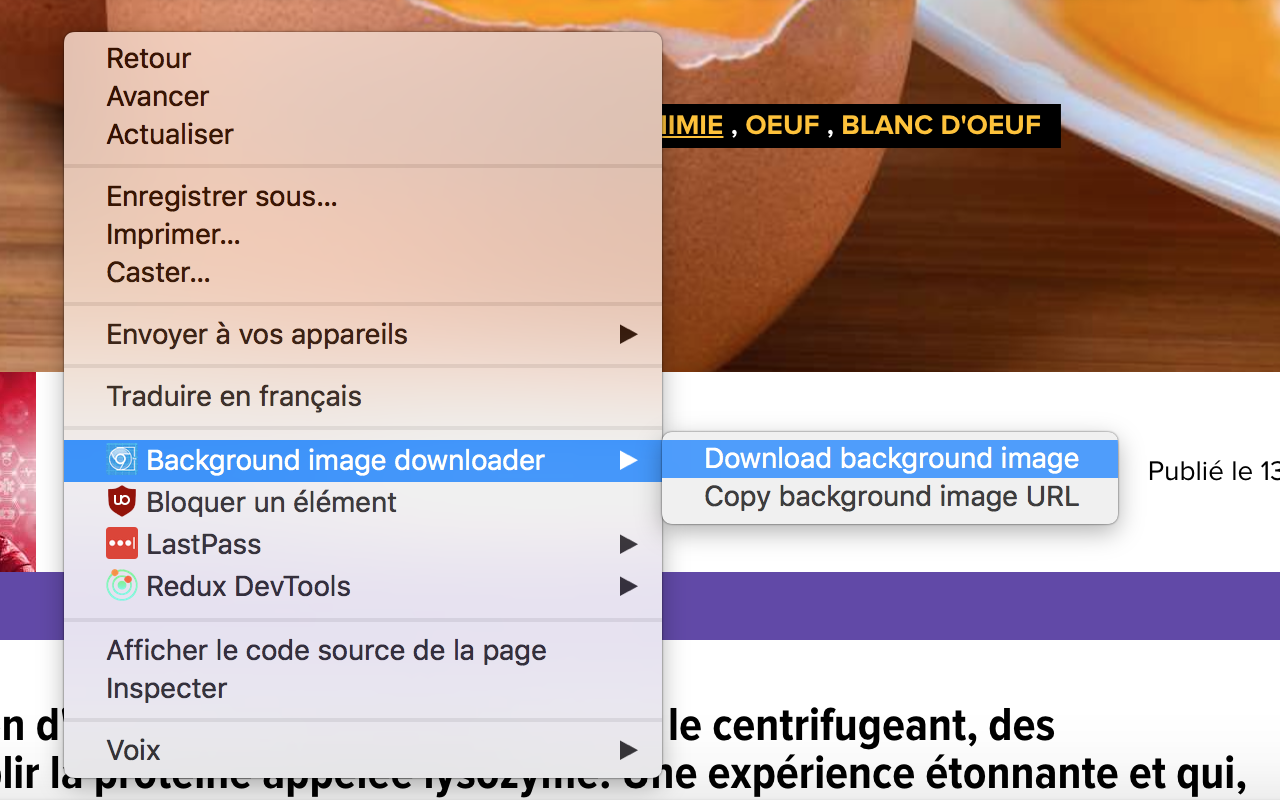Open Inspecter to inspect the page
This screenshot has width=1280, height=800.
coord(166,687)
